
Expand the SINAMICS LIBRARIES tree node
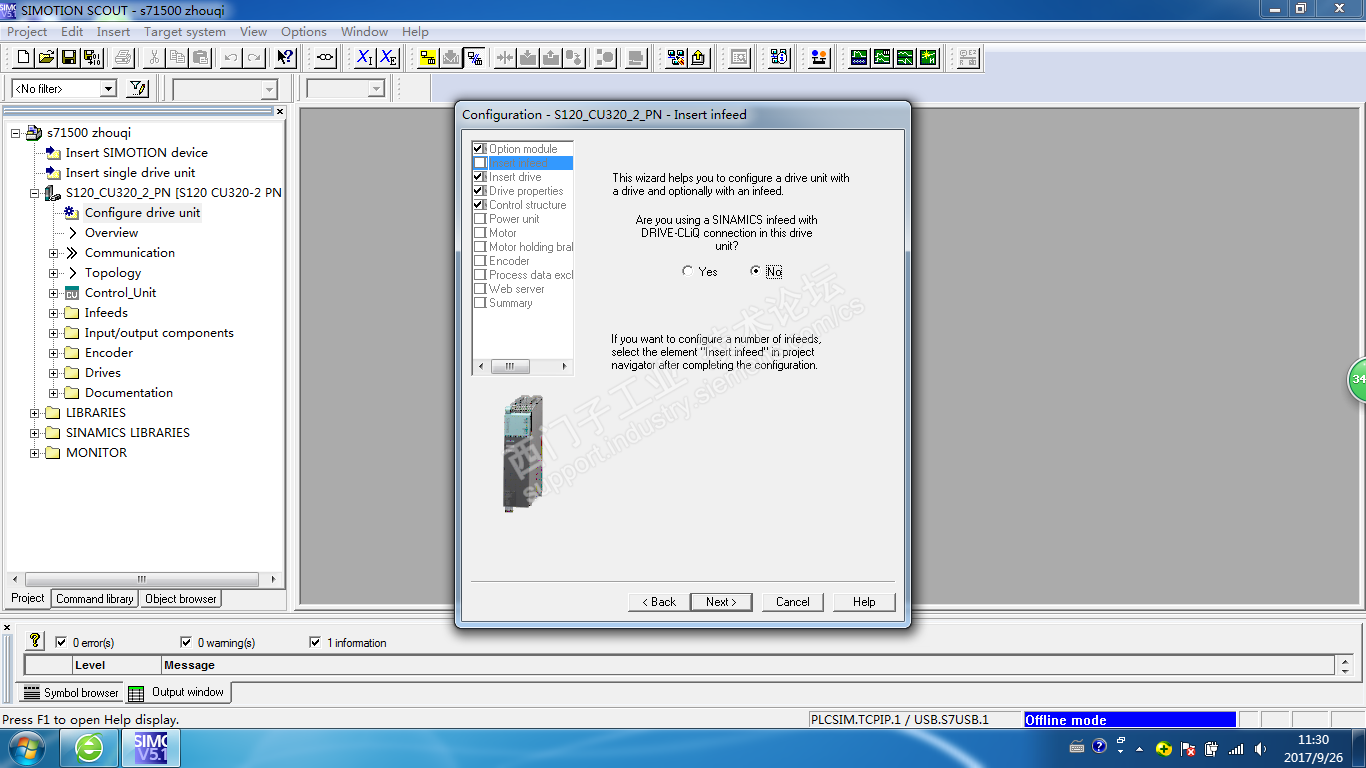click(35, 433)
